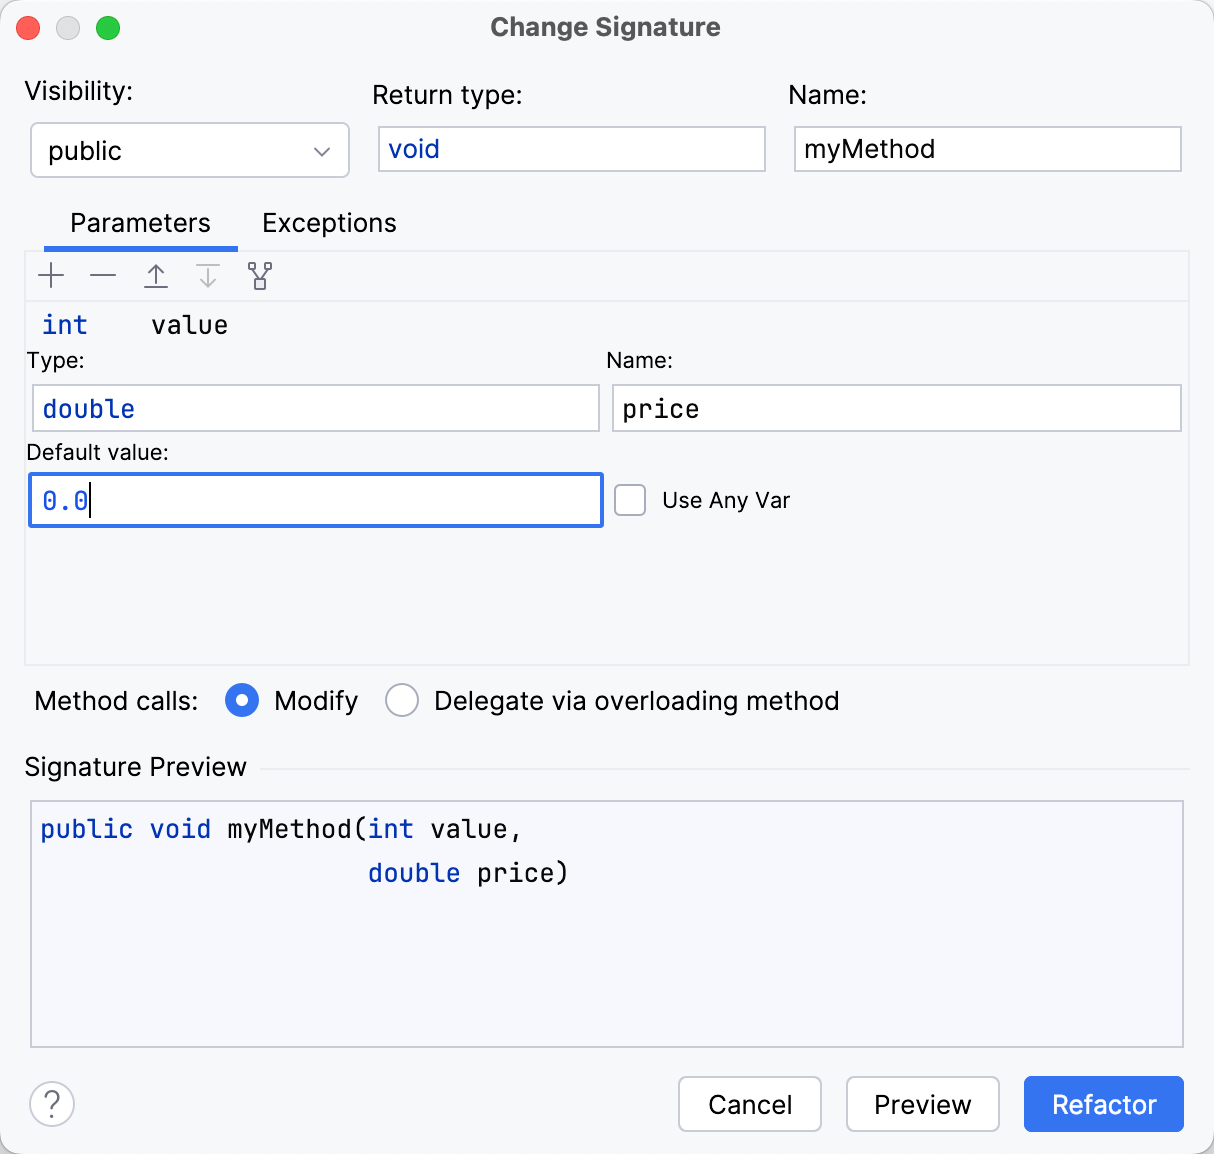Switch to the Exceptions tab
This screenshot has width=1214, height=1154.
[328, 222]
